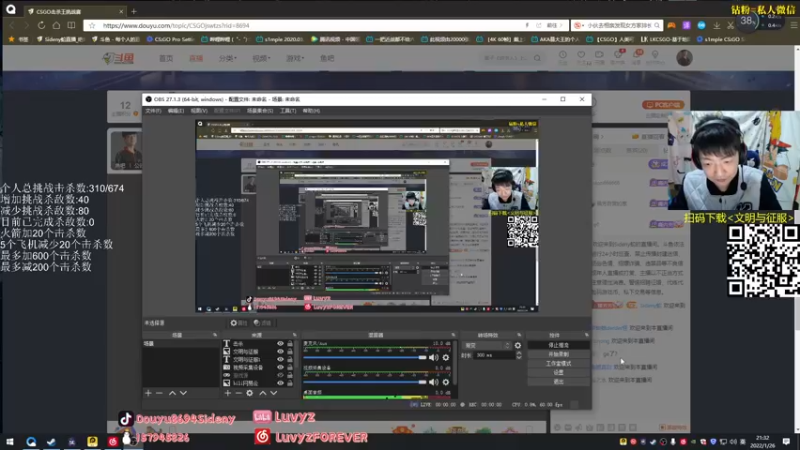Open settings gear of first mixer channel
This screenshot has height=450, width=800.
(x=446, y=358)
